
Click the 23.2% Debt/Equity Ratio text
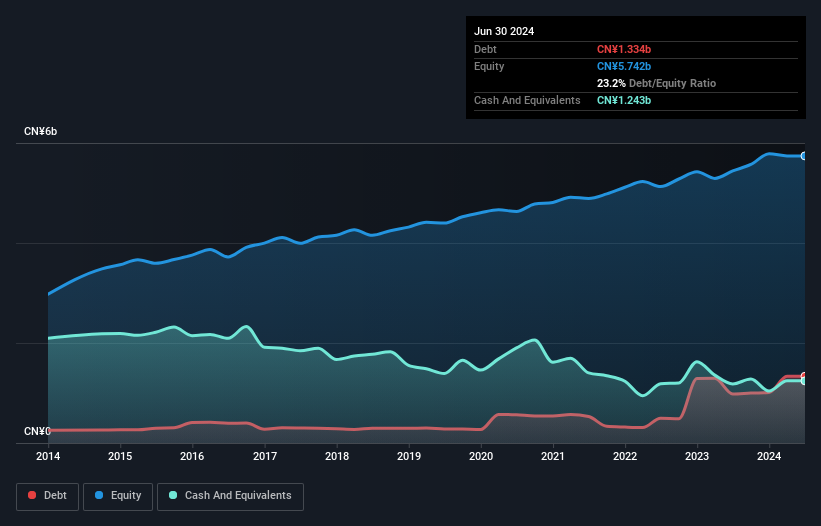(656, 83)
